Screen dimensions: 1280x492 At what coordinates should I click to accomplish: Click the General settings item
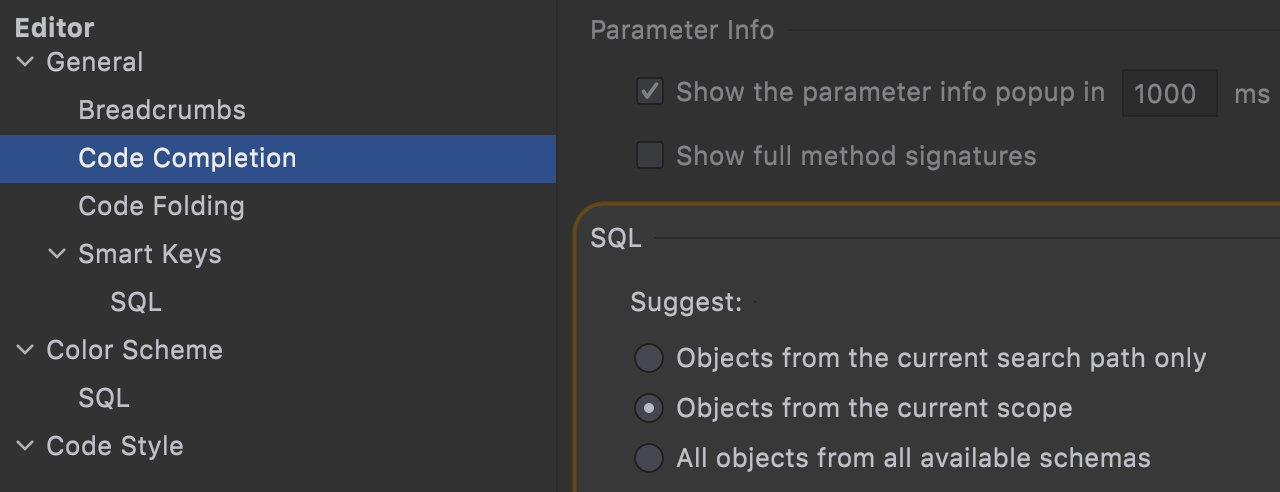point(95,62)
